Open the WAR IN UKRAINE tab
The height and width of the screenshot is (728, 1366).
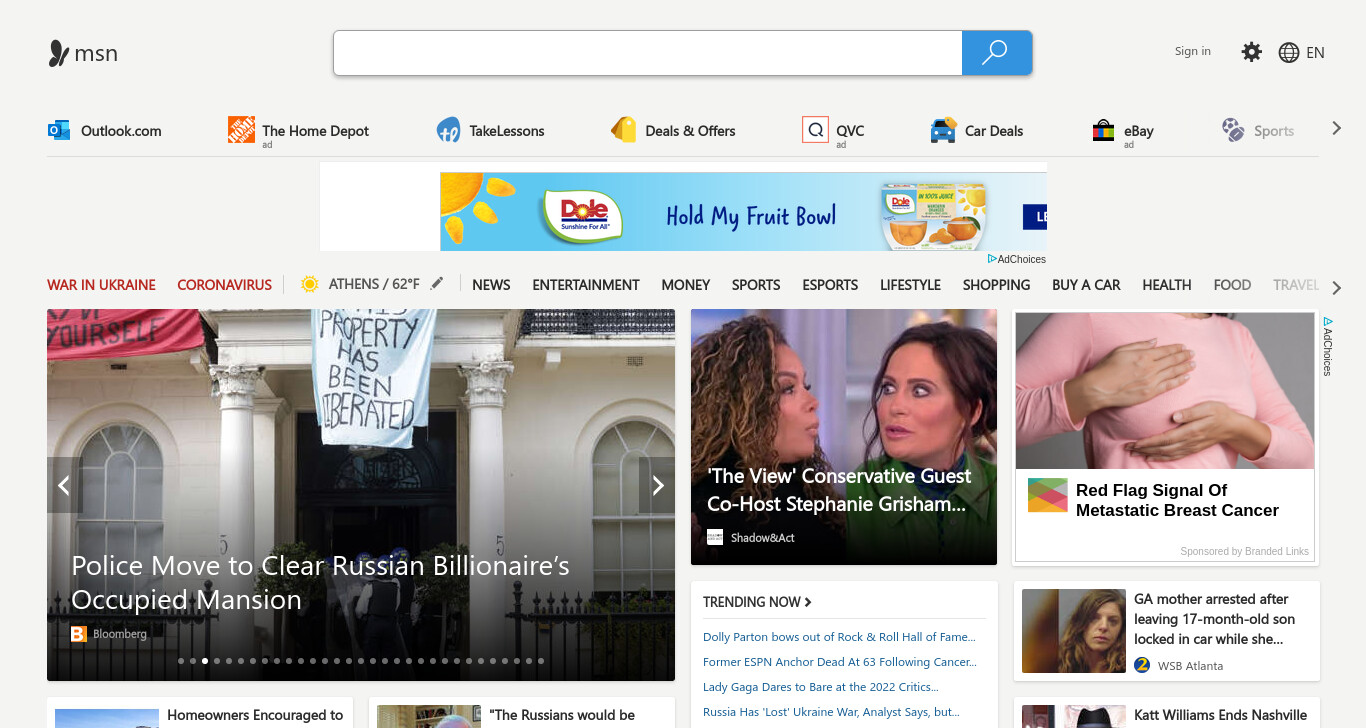point(102,285)
